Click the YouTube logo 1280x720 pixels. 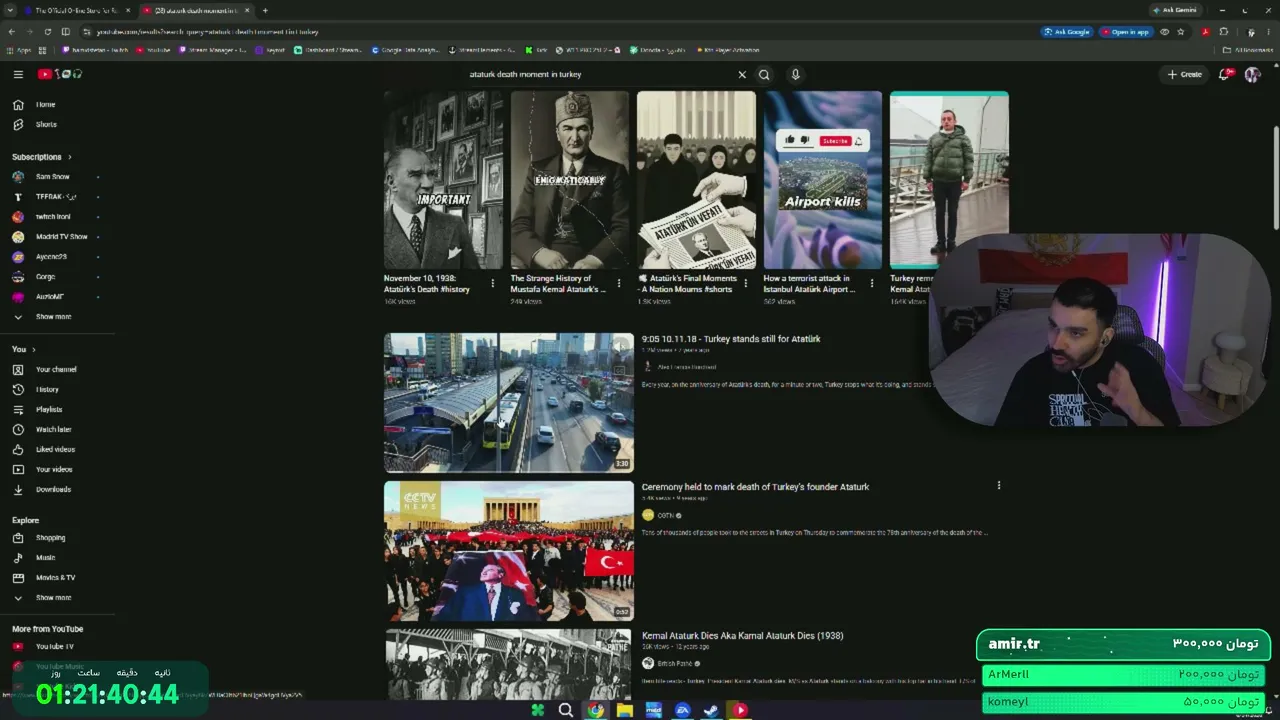click(x=60, y=74)
